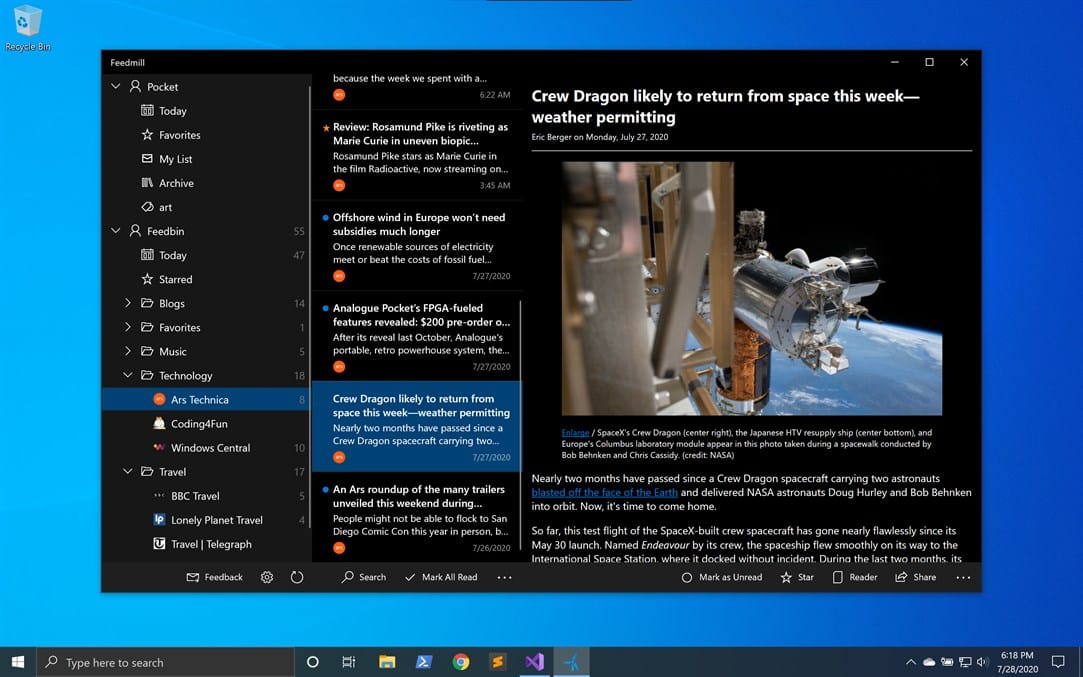Collapse the Pocket account section
This screenshot has width=1083, height=677.
pyautogui.click(x=116, y=87)
